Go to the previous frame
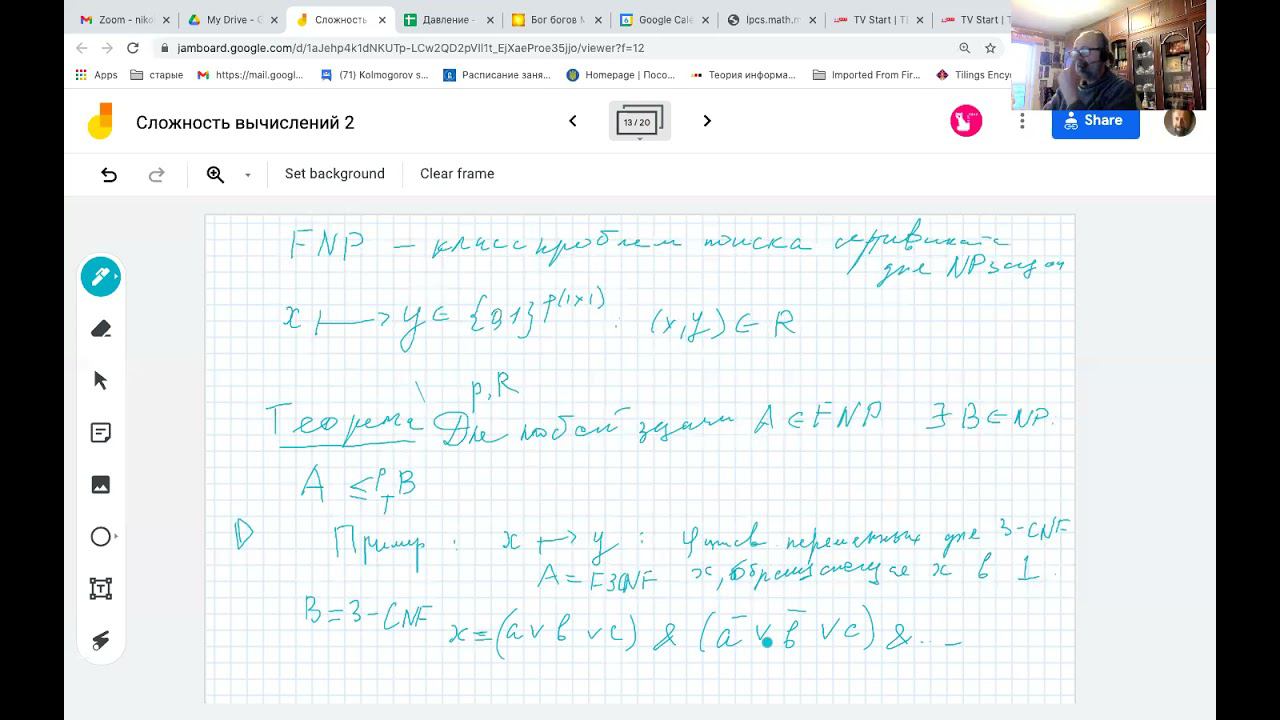 572,121
